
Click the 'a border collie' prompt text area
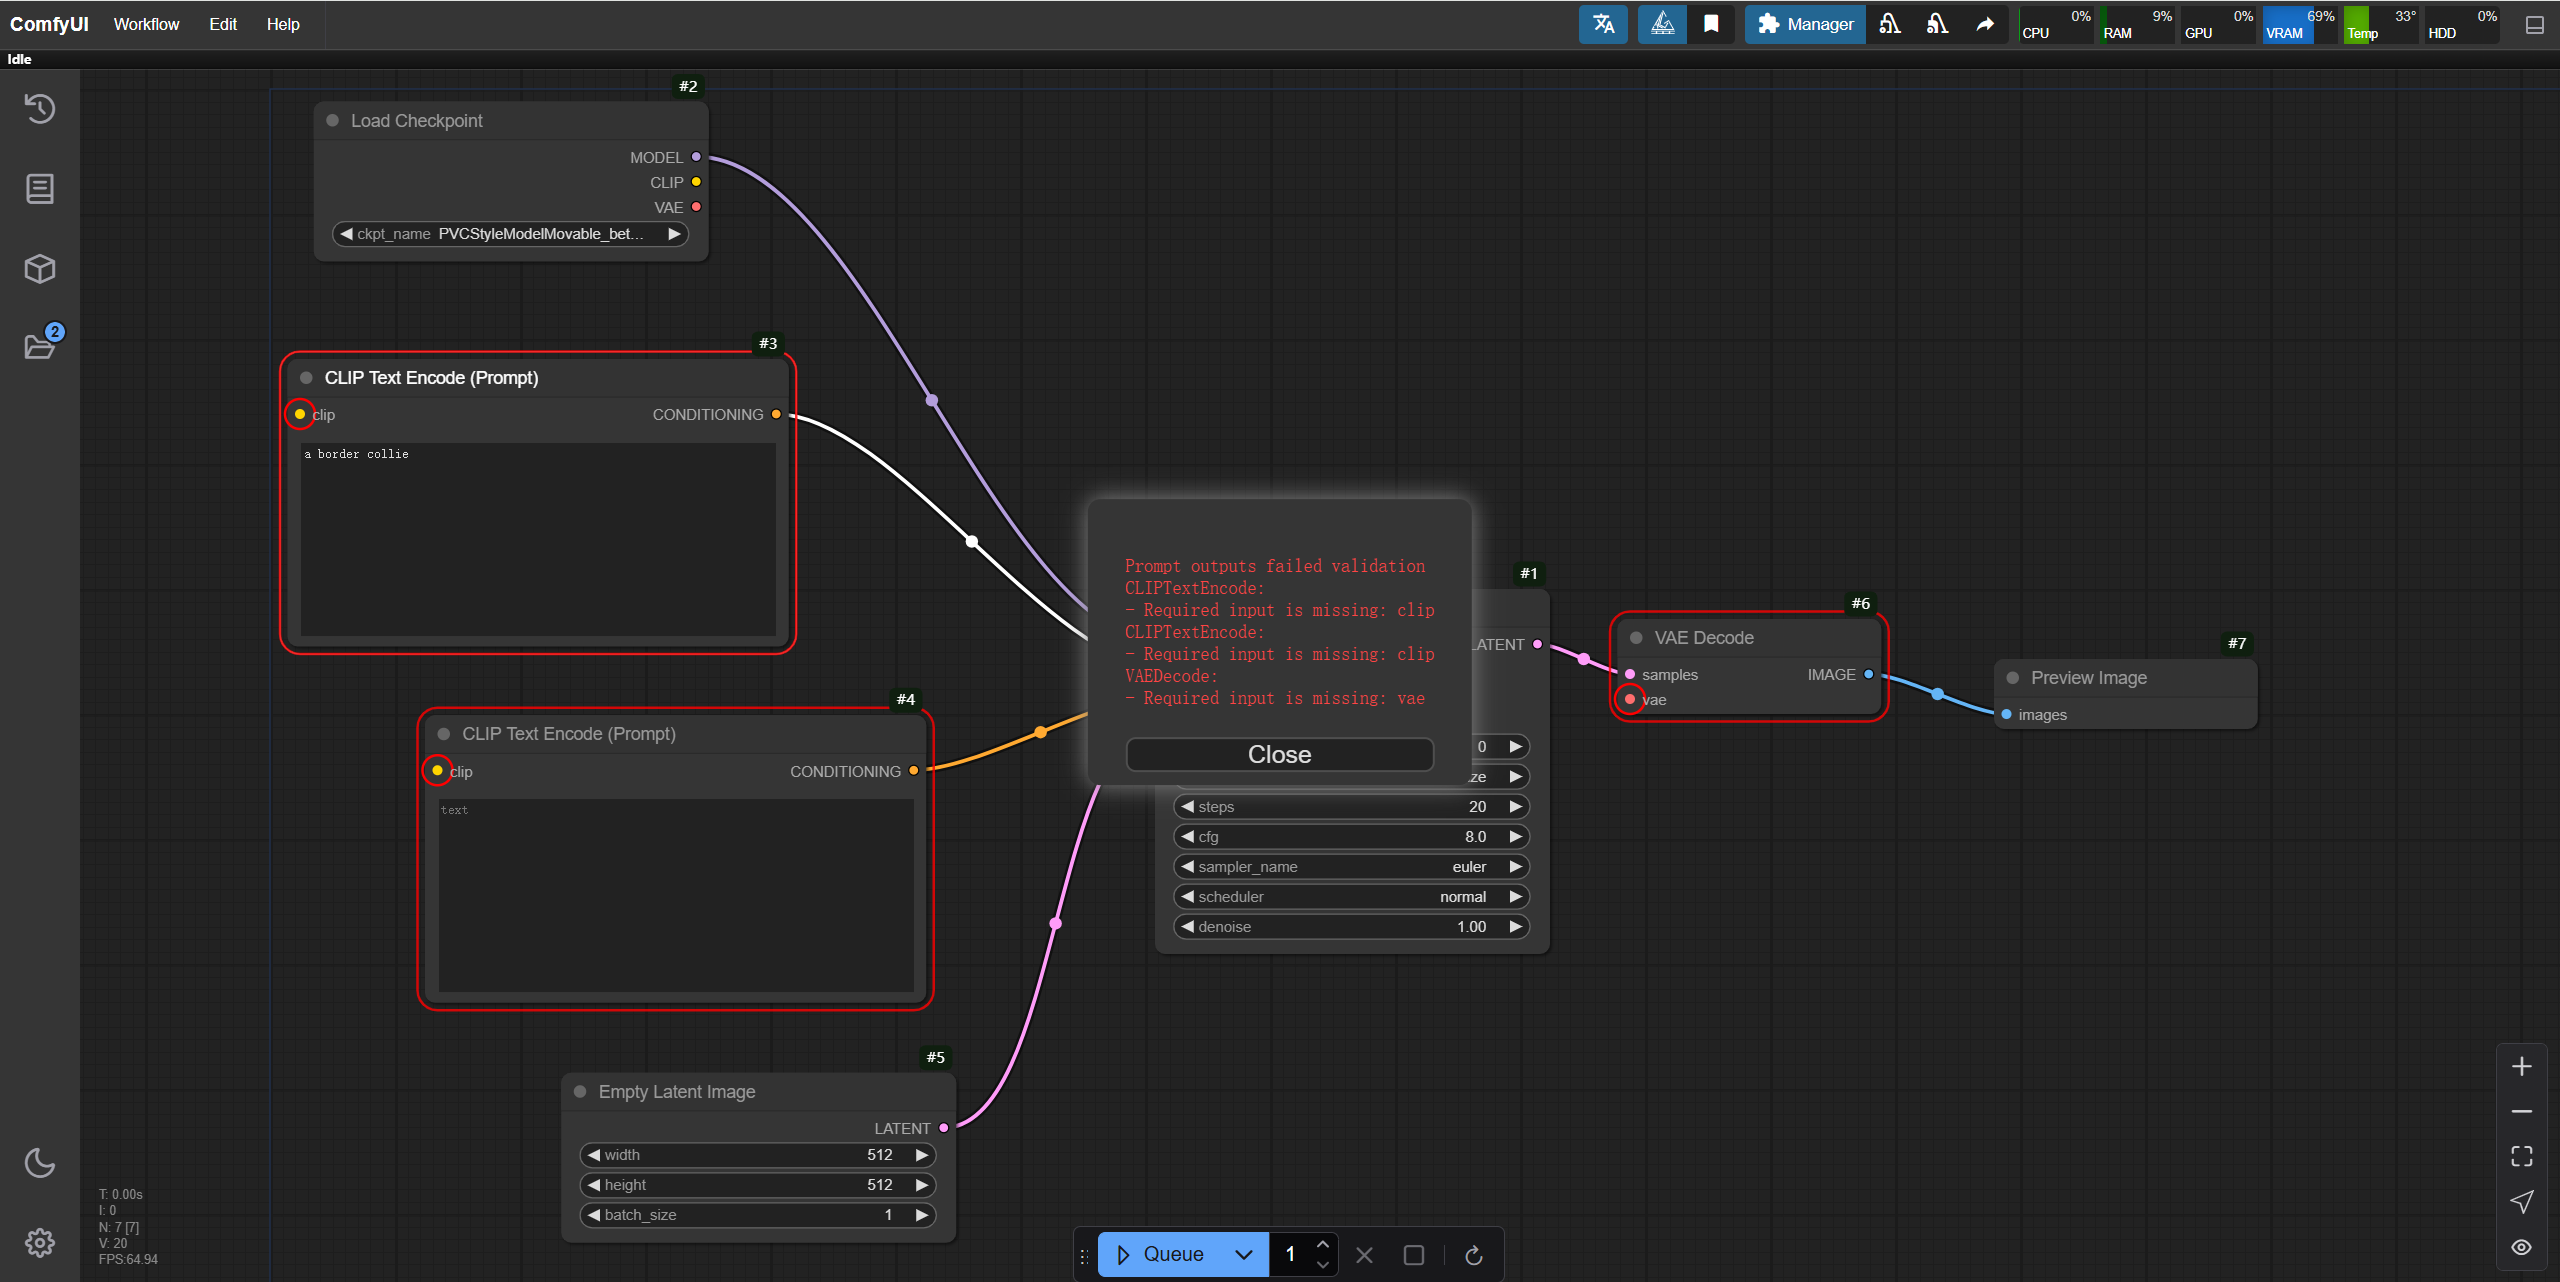(x=538, y=538)
